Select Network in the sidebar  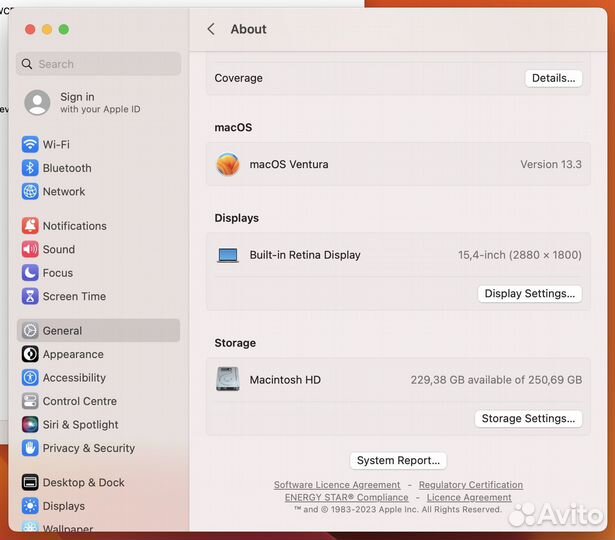(x=98, y=191)
